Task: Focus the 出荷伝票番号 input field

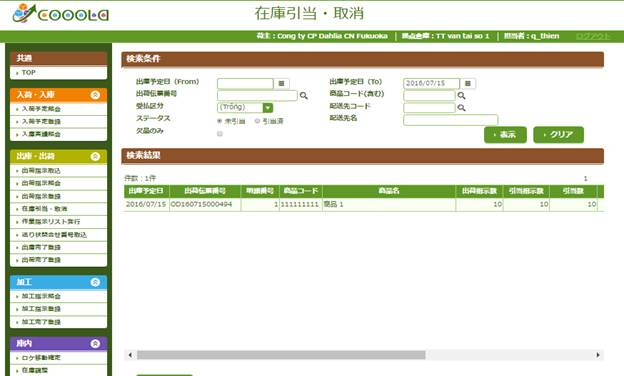Action: pyautogui.click(x=257, y=95)
